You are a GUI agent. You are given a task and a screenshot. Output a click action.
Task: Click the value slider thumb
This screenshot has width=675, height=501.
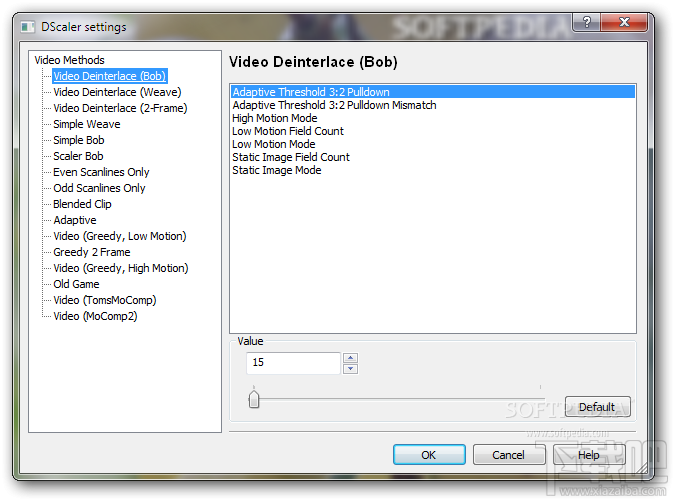pos(254,399)
